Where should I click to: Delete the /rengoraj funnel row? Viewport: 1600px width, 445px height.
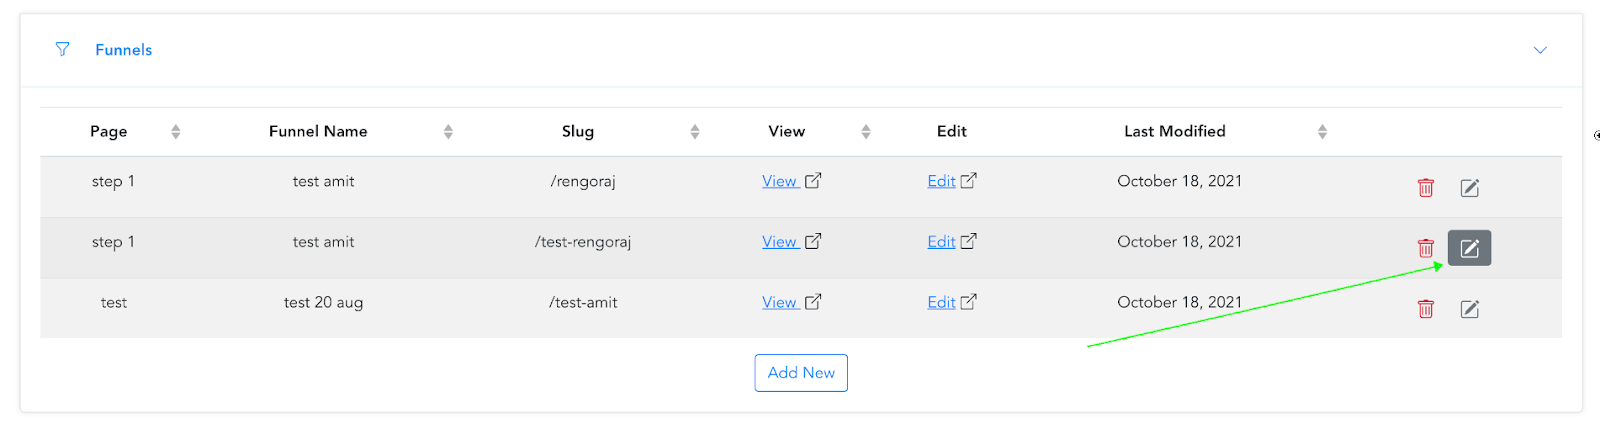click(x=1426, y=188)
